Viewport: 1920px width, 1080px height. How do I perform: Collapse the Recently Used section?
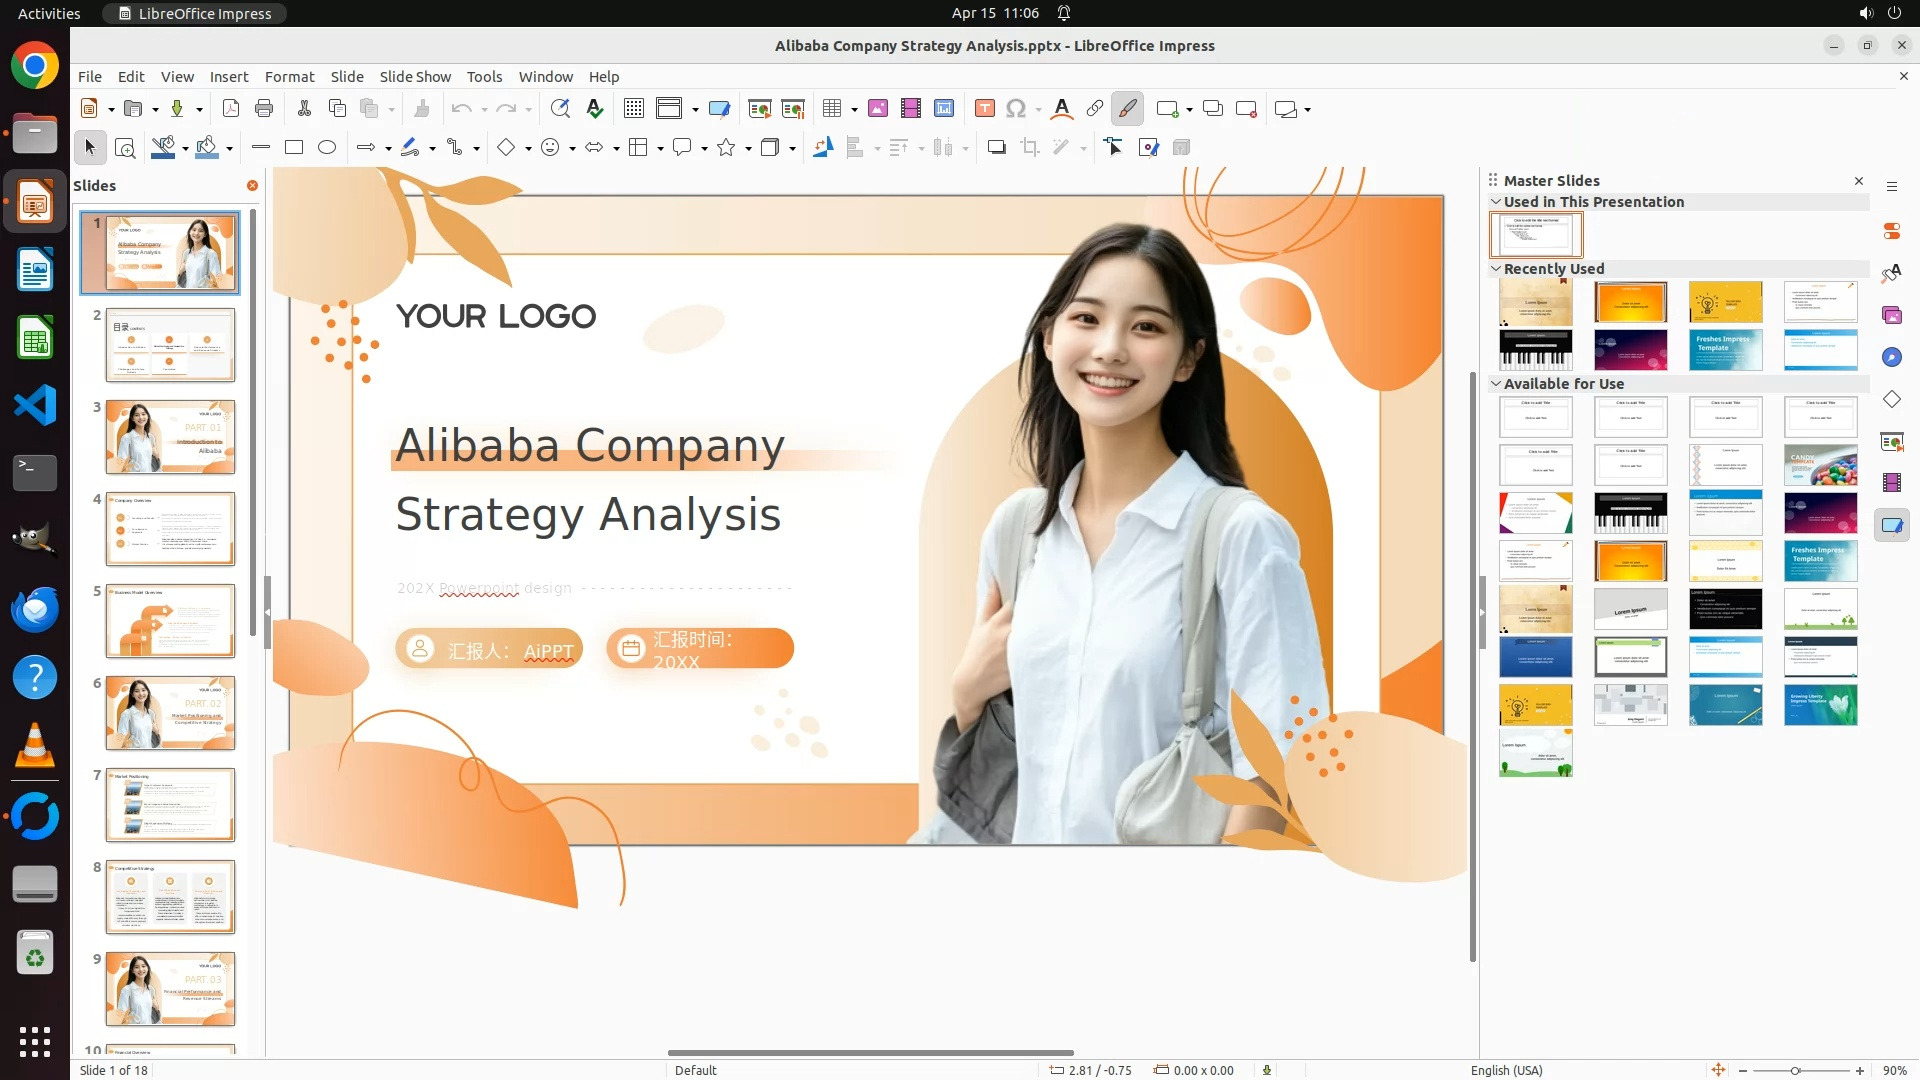pos(1496,269)
